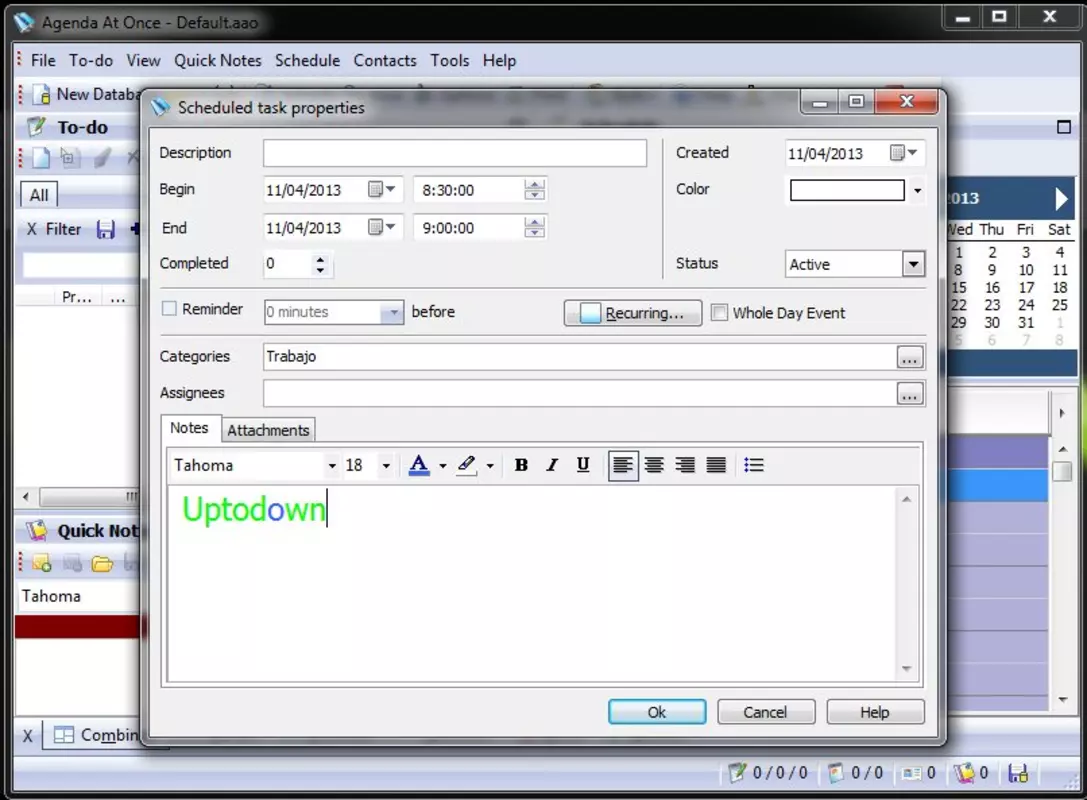Open the font name dropdown
Screen dimensions: 1087x800
[x=332, y=466]
